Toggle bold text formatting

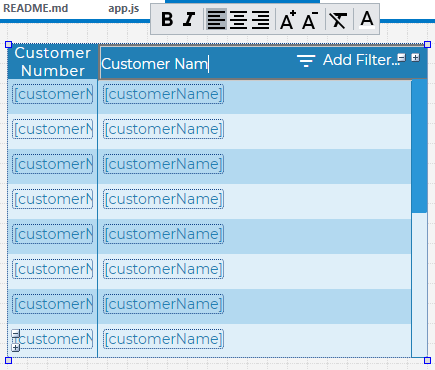(167, 19)
